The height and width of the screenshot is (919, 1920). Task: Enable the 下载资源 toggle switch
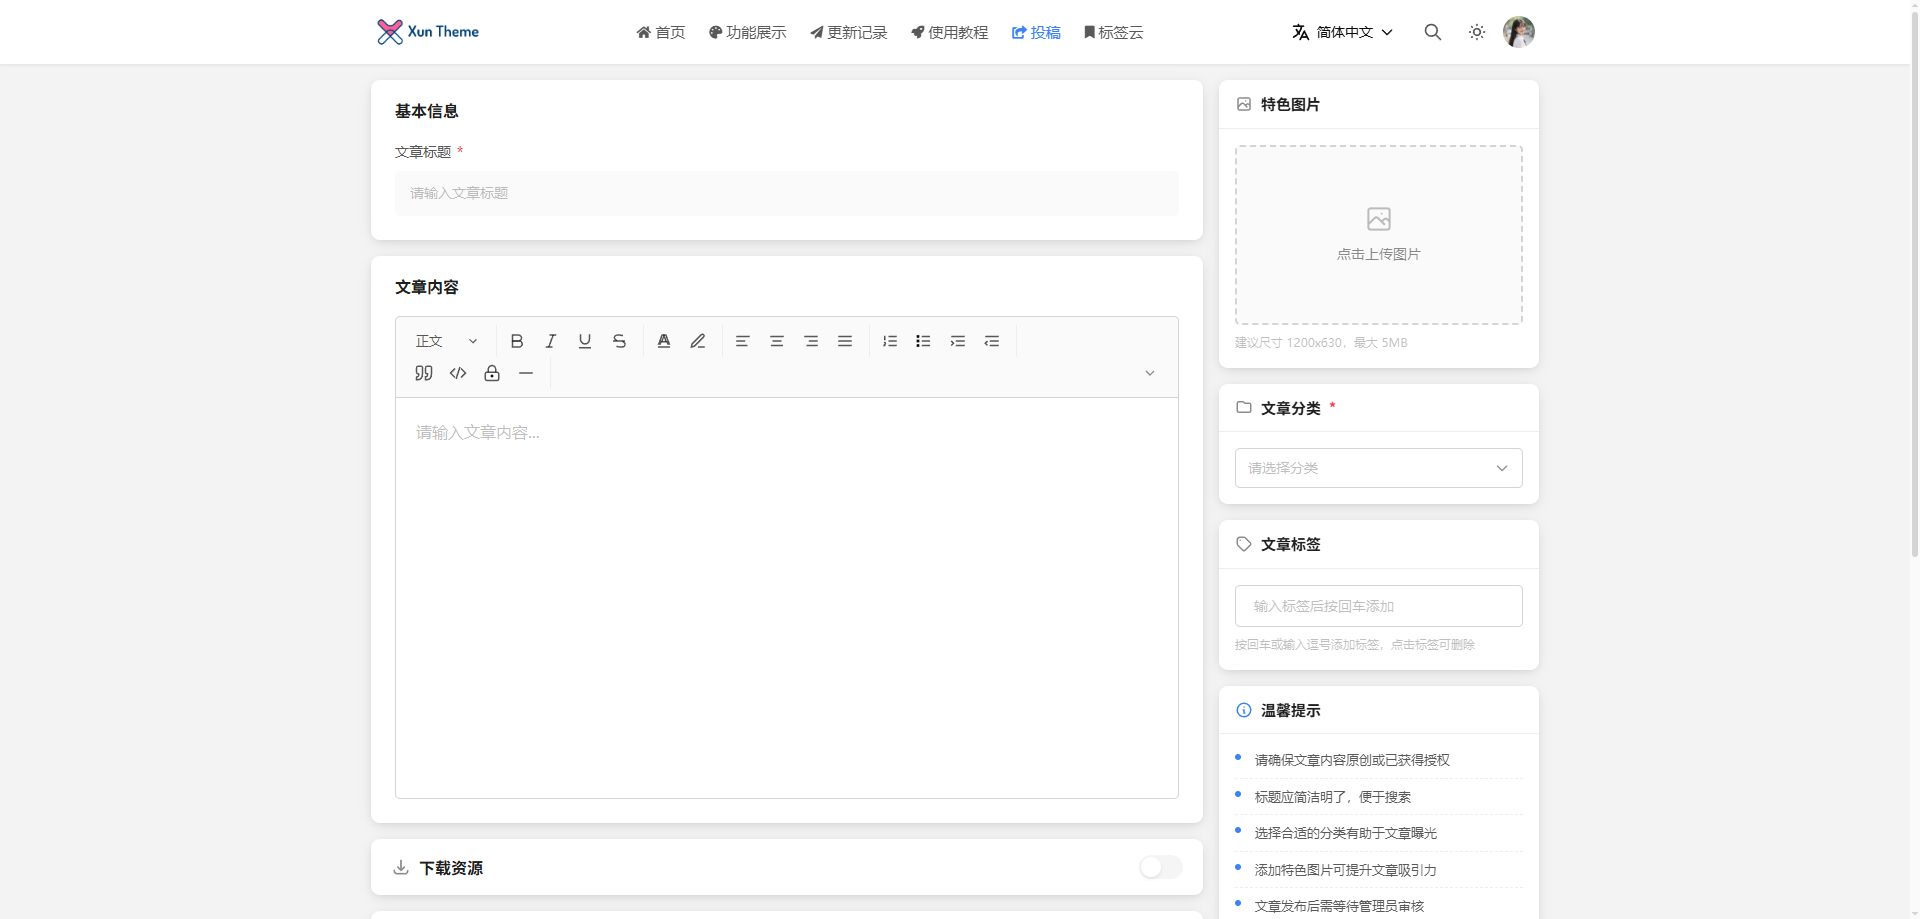[x=1160, y=867]
